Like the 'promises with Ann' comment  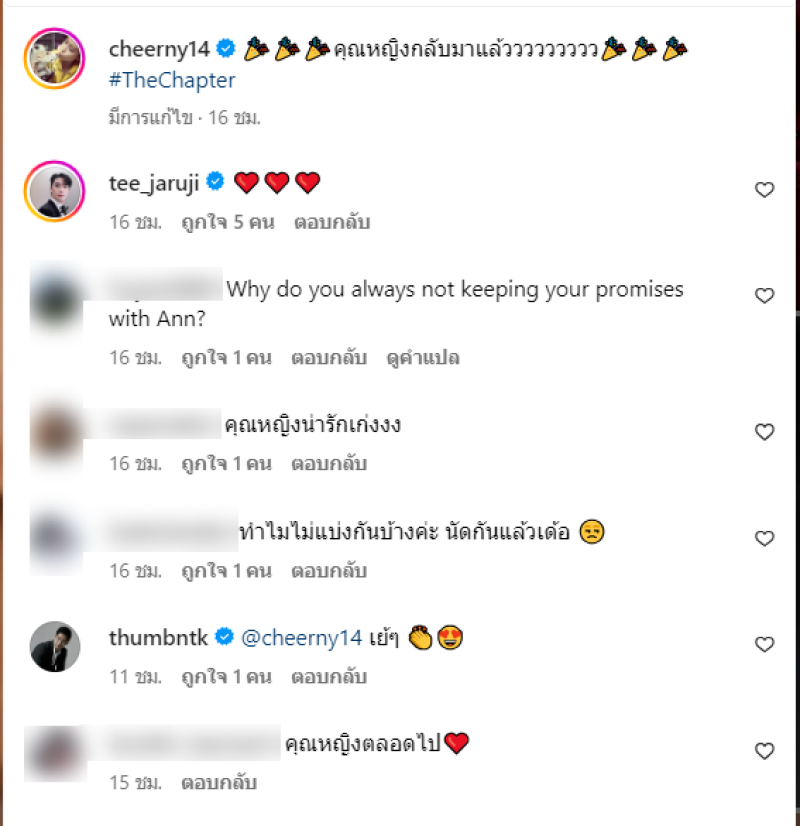point(764,296)
